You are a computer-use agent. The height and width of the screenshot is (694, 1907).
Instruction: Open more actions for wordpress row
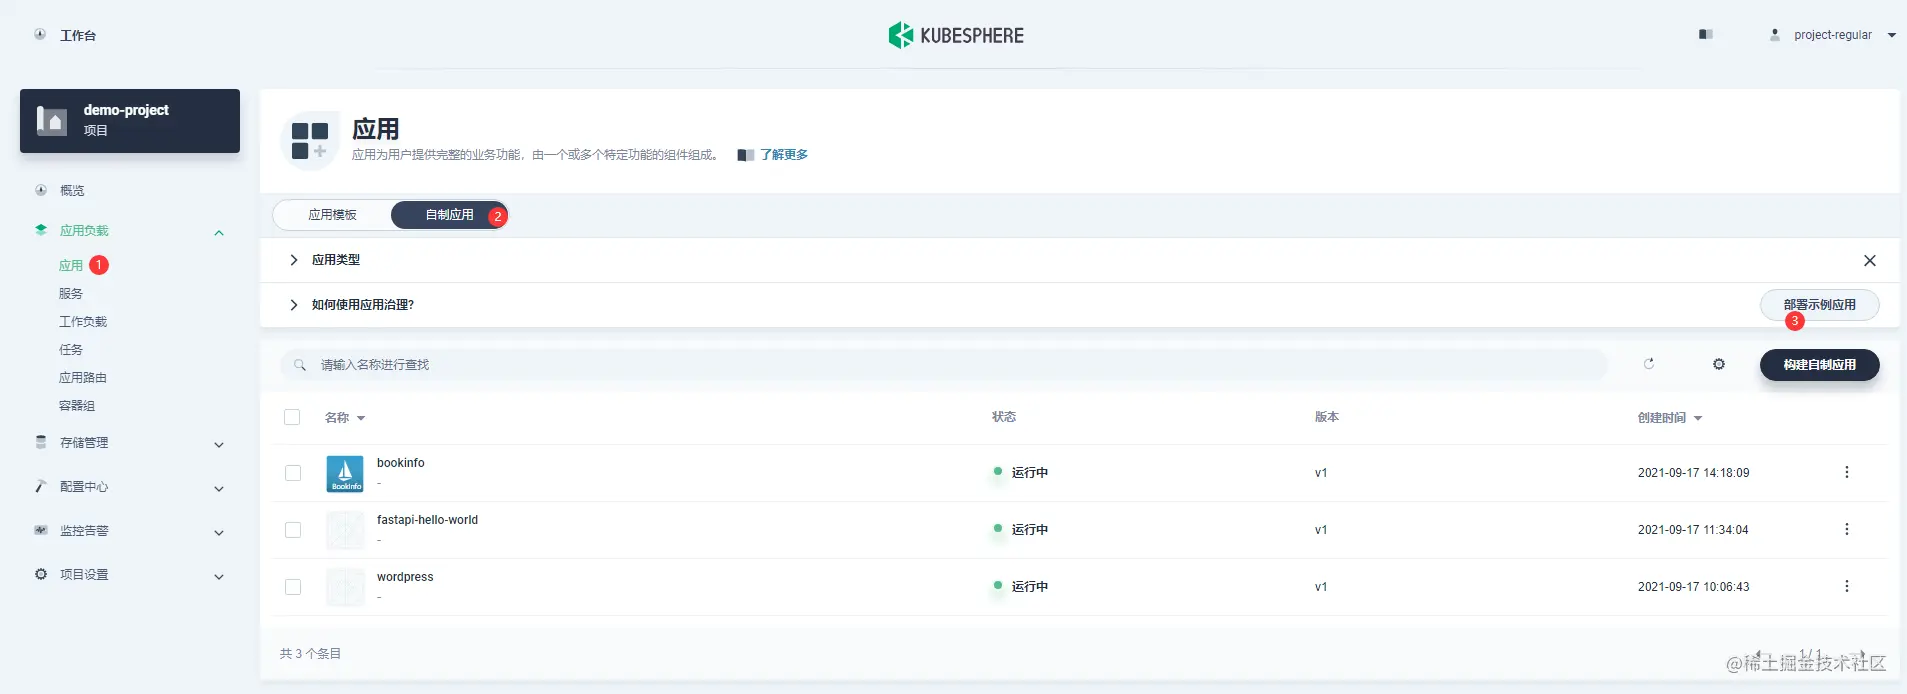[1847, 586]
